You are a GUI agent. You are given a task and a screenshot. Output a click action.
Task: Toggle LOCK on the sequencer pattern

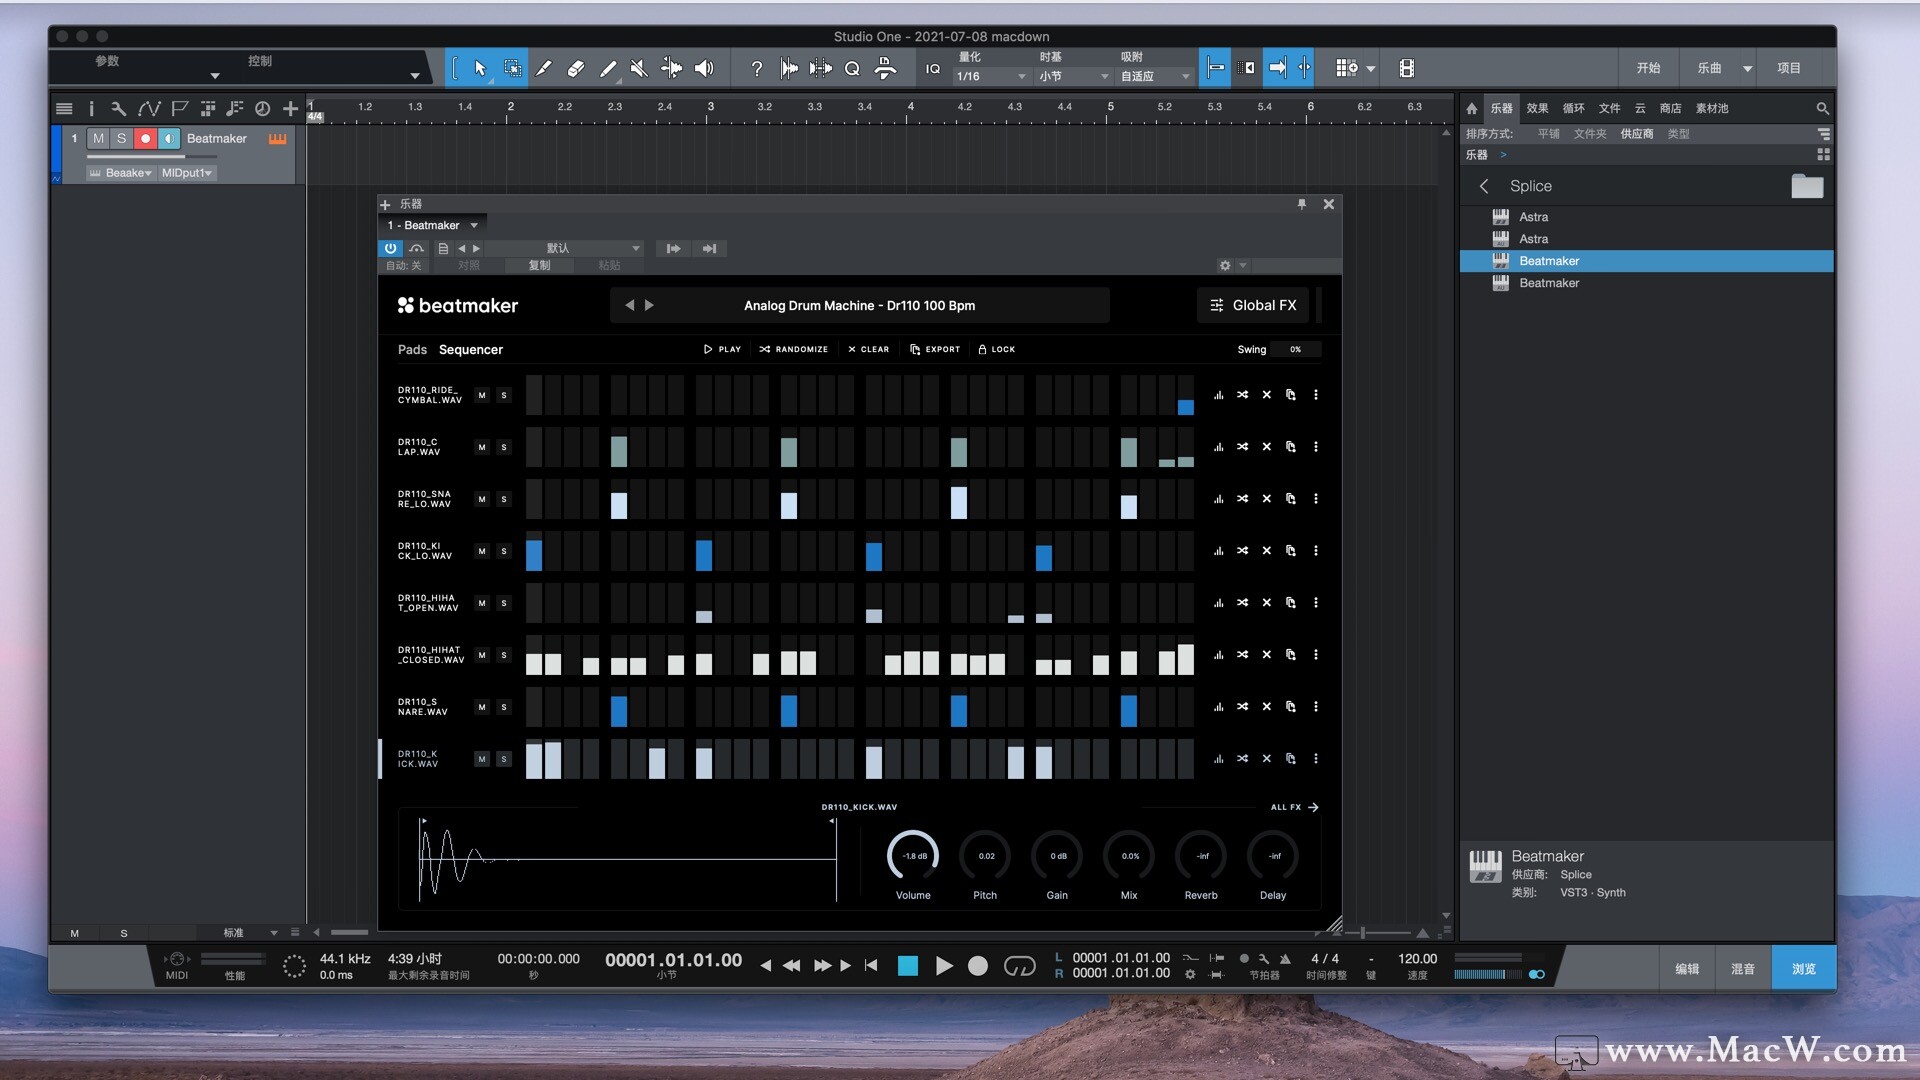click(997, 348)
